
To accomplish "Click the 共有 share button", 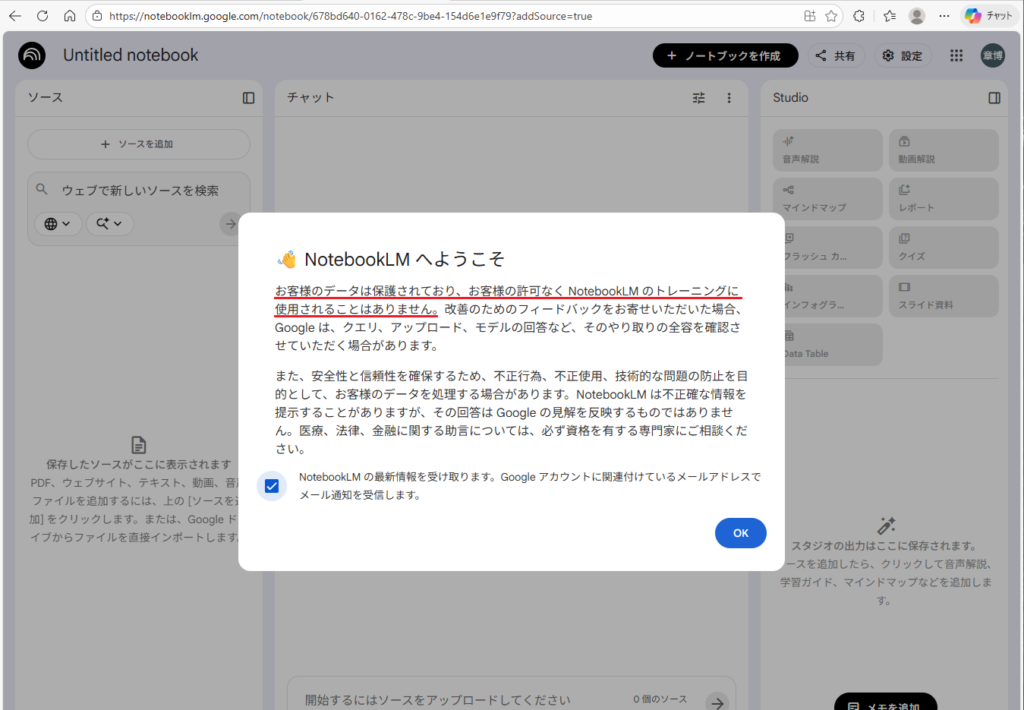I will 835,56.
